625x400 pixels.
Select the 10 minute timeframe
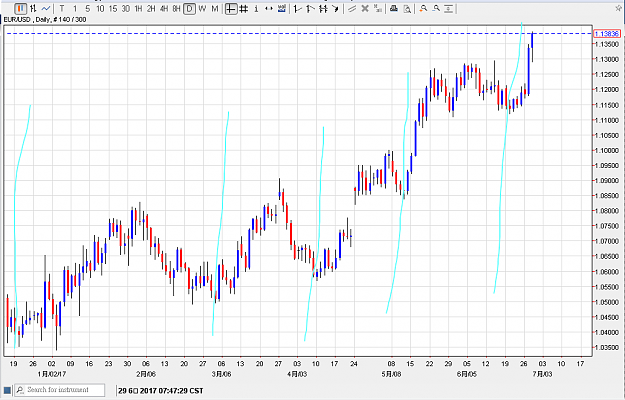pyautogui.click(x=100, y=8)
